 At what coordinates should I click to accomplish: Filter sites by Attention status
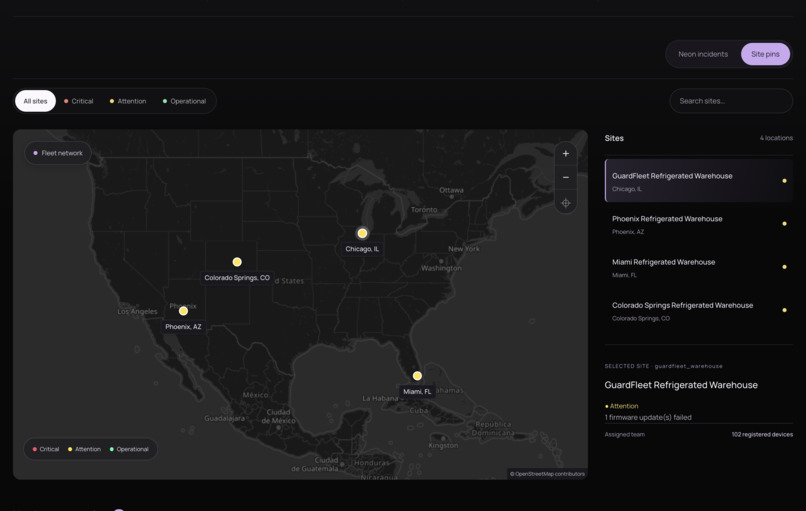[128, 101]
